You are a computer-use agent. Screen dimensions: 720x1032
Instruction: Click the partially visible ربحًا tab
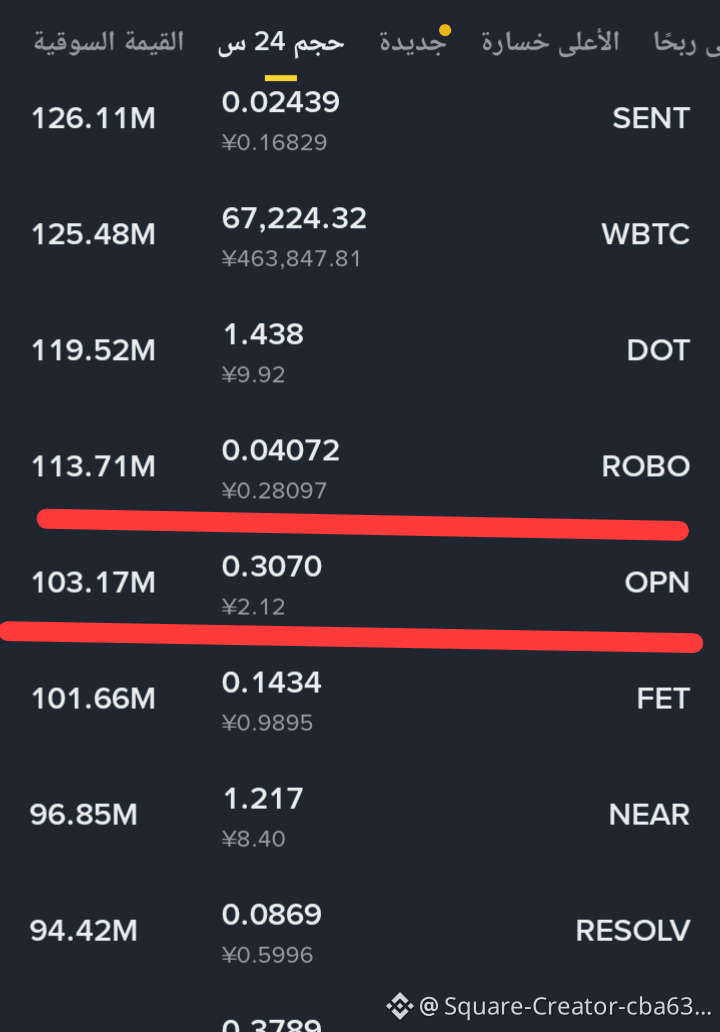686,43
